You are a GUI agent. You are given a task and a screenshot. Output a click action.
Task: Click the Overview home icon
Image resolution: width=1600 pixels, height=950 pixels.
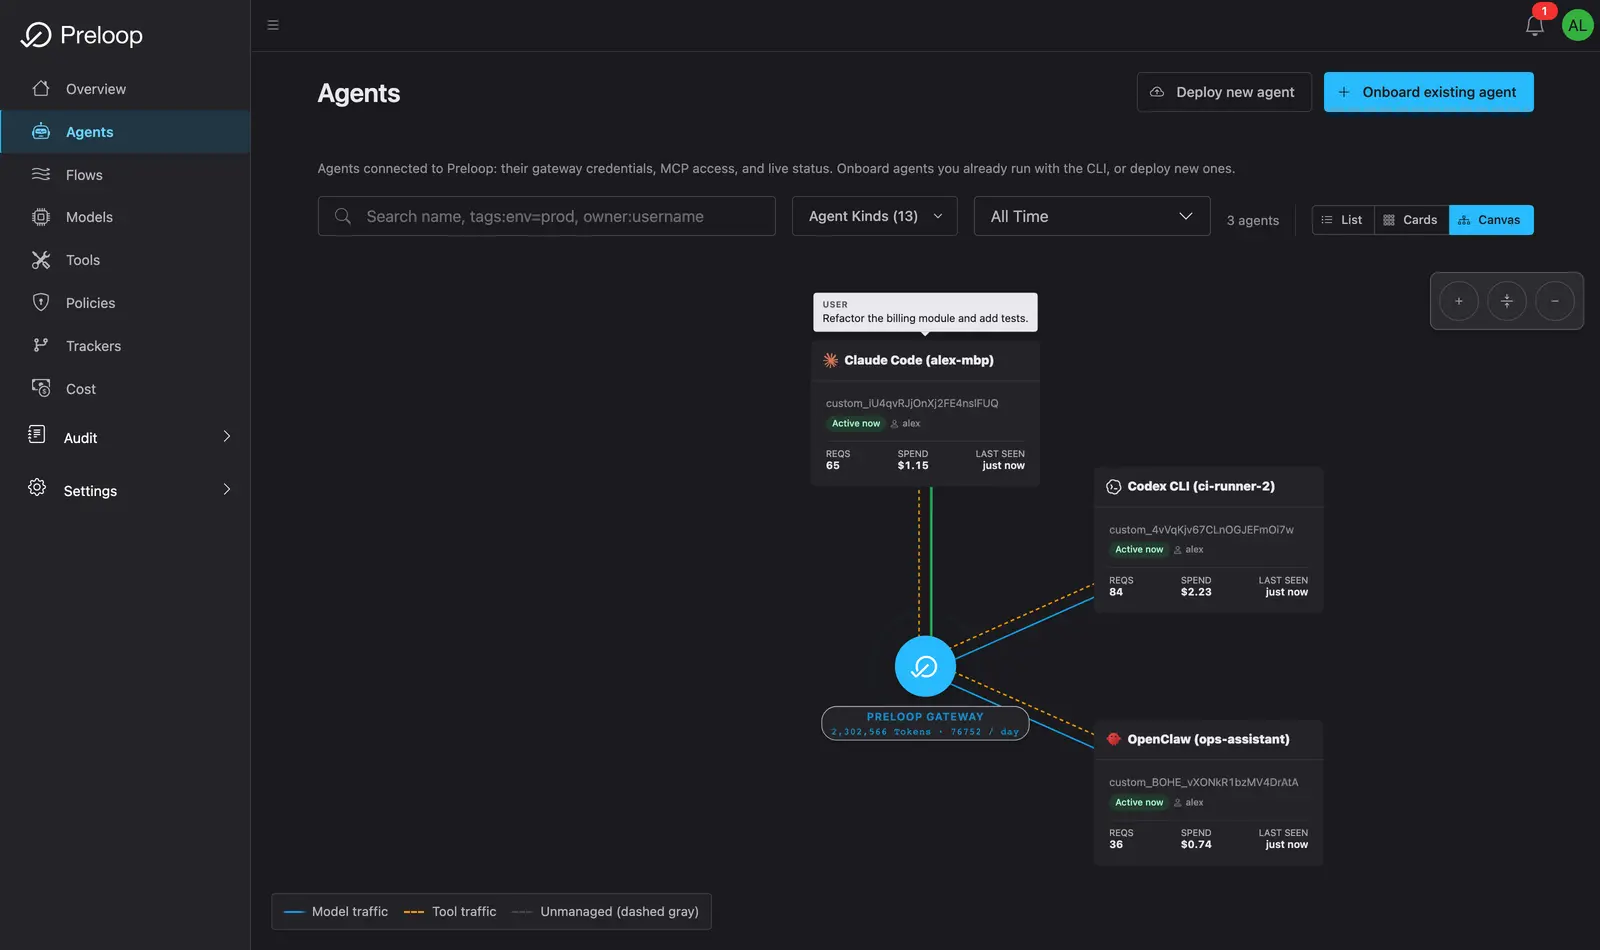pyautogui.click(x=41, y=88)
